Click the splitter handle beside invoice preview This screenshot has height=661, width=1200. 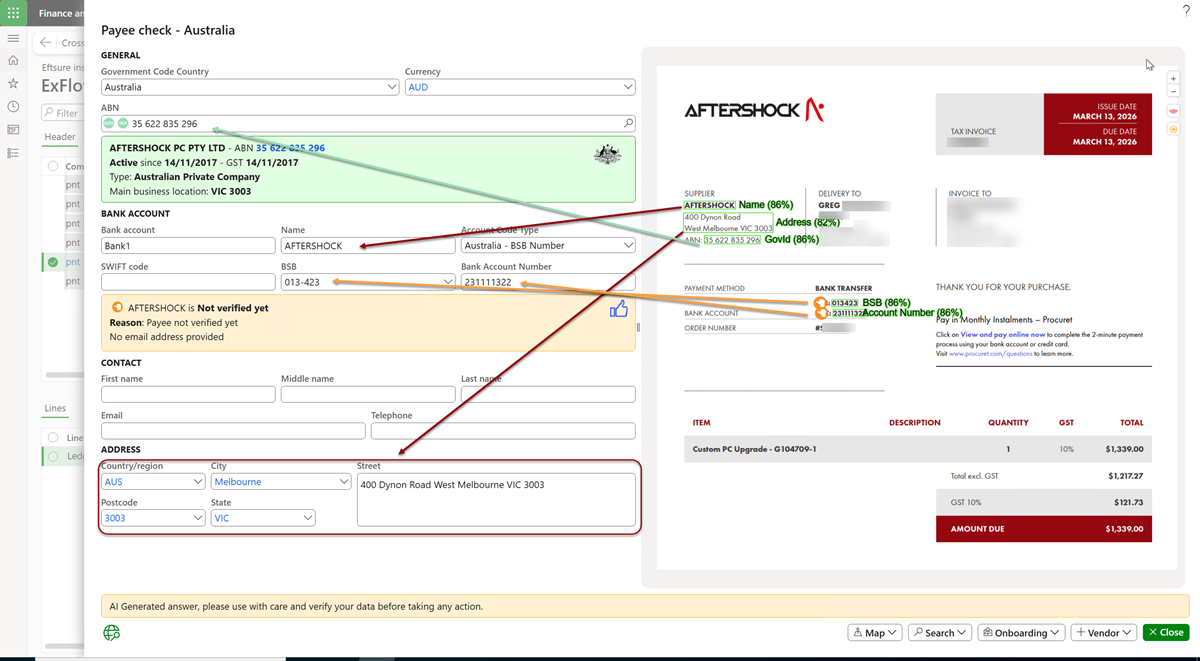[638, 327]
